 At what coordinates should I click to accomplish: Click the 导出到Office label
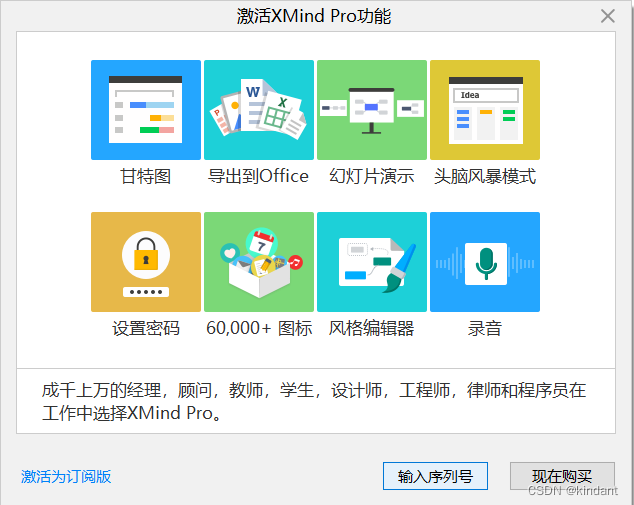click(258, 177)
